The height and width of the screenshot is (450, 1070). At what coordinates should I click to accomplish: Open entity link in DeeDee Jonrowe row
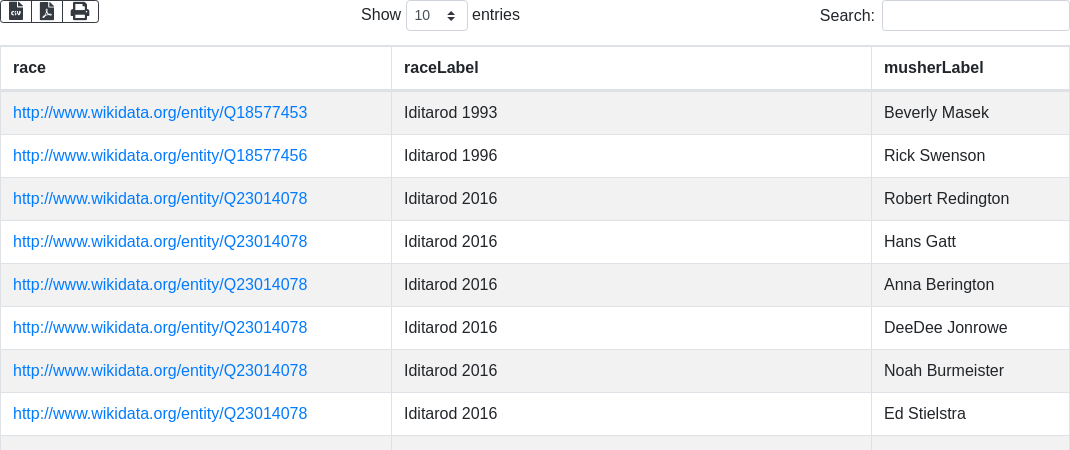tap(160, 328)
